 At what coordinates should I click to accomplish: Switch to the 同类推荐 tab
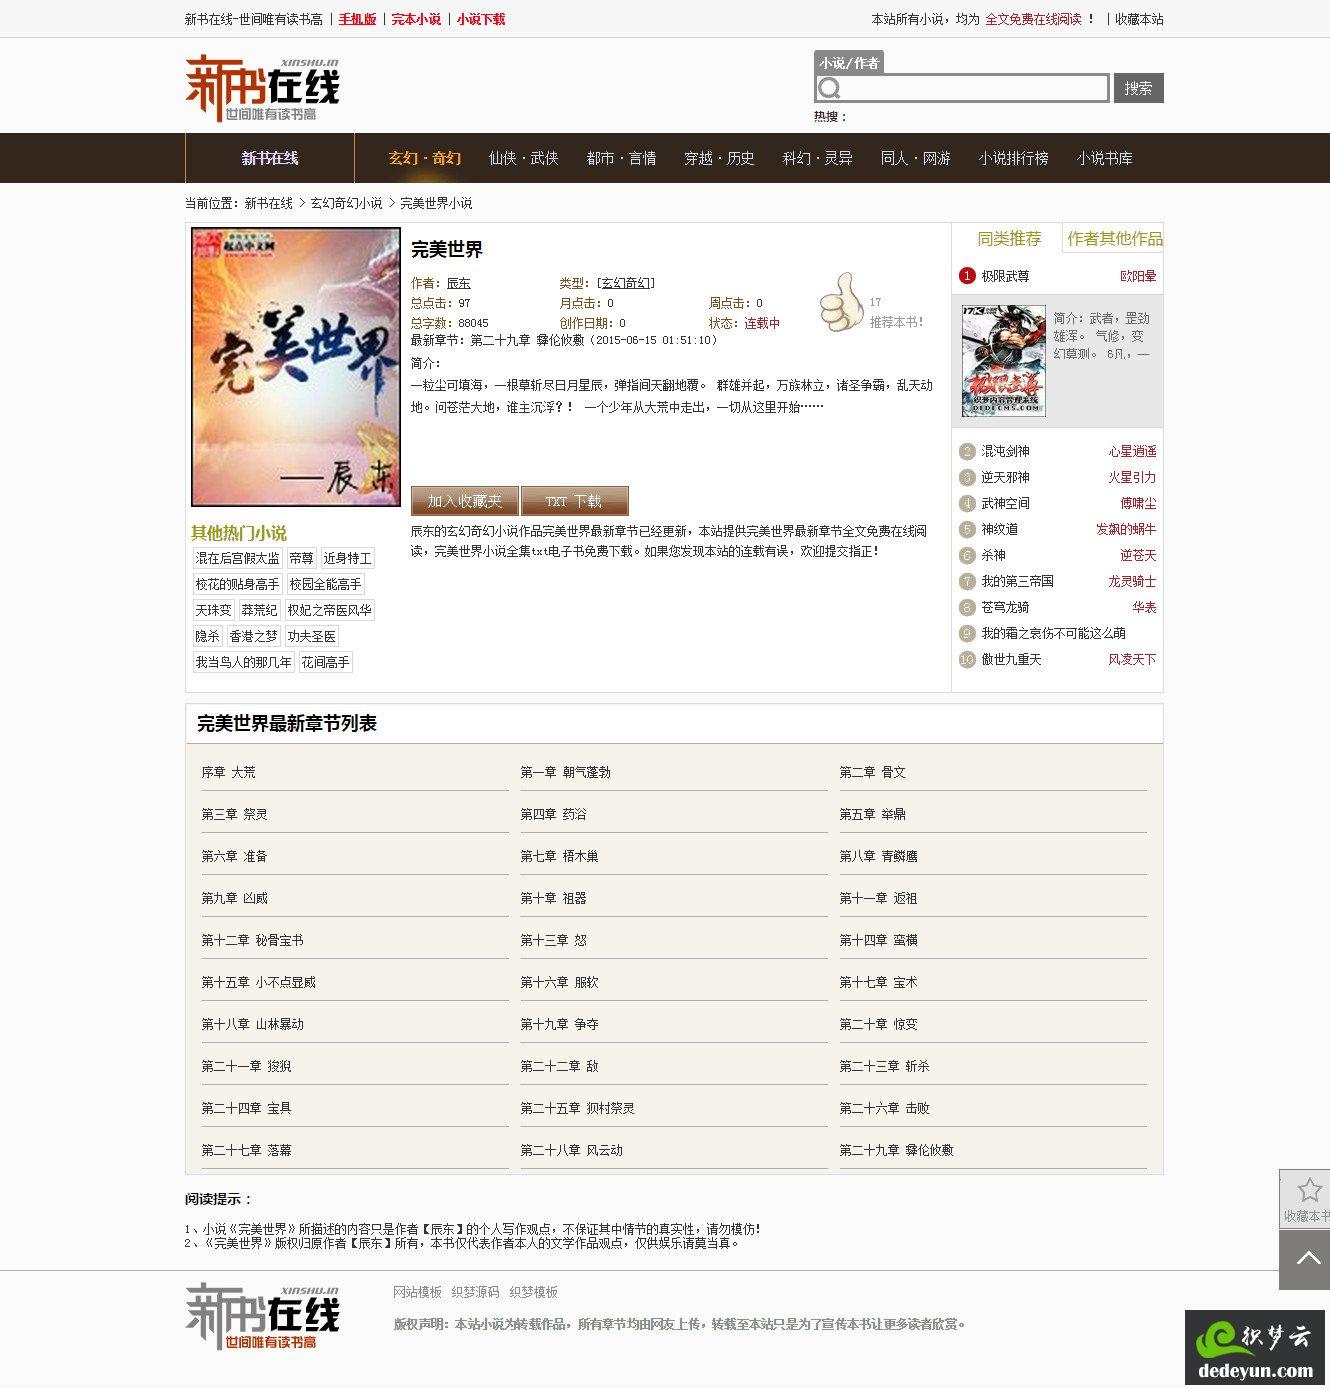point(1009,239)
